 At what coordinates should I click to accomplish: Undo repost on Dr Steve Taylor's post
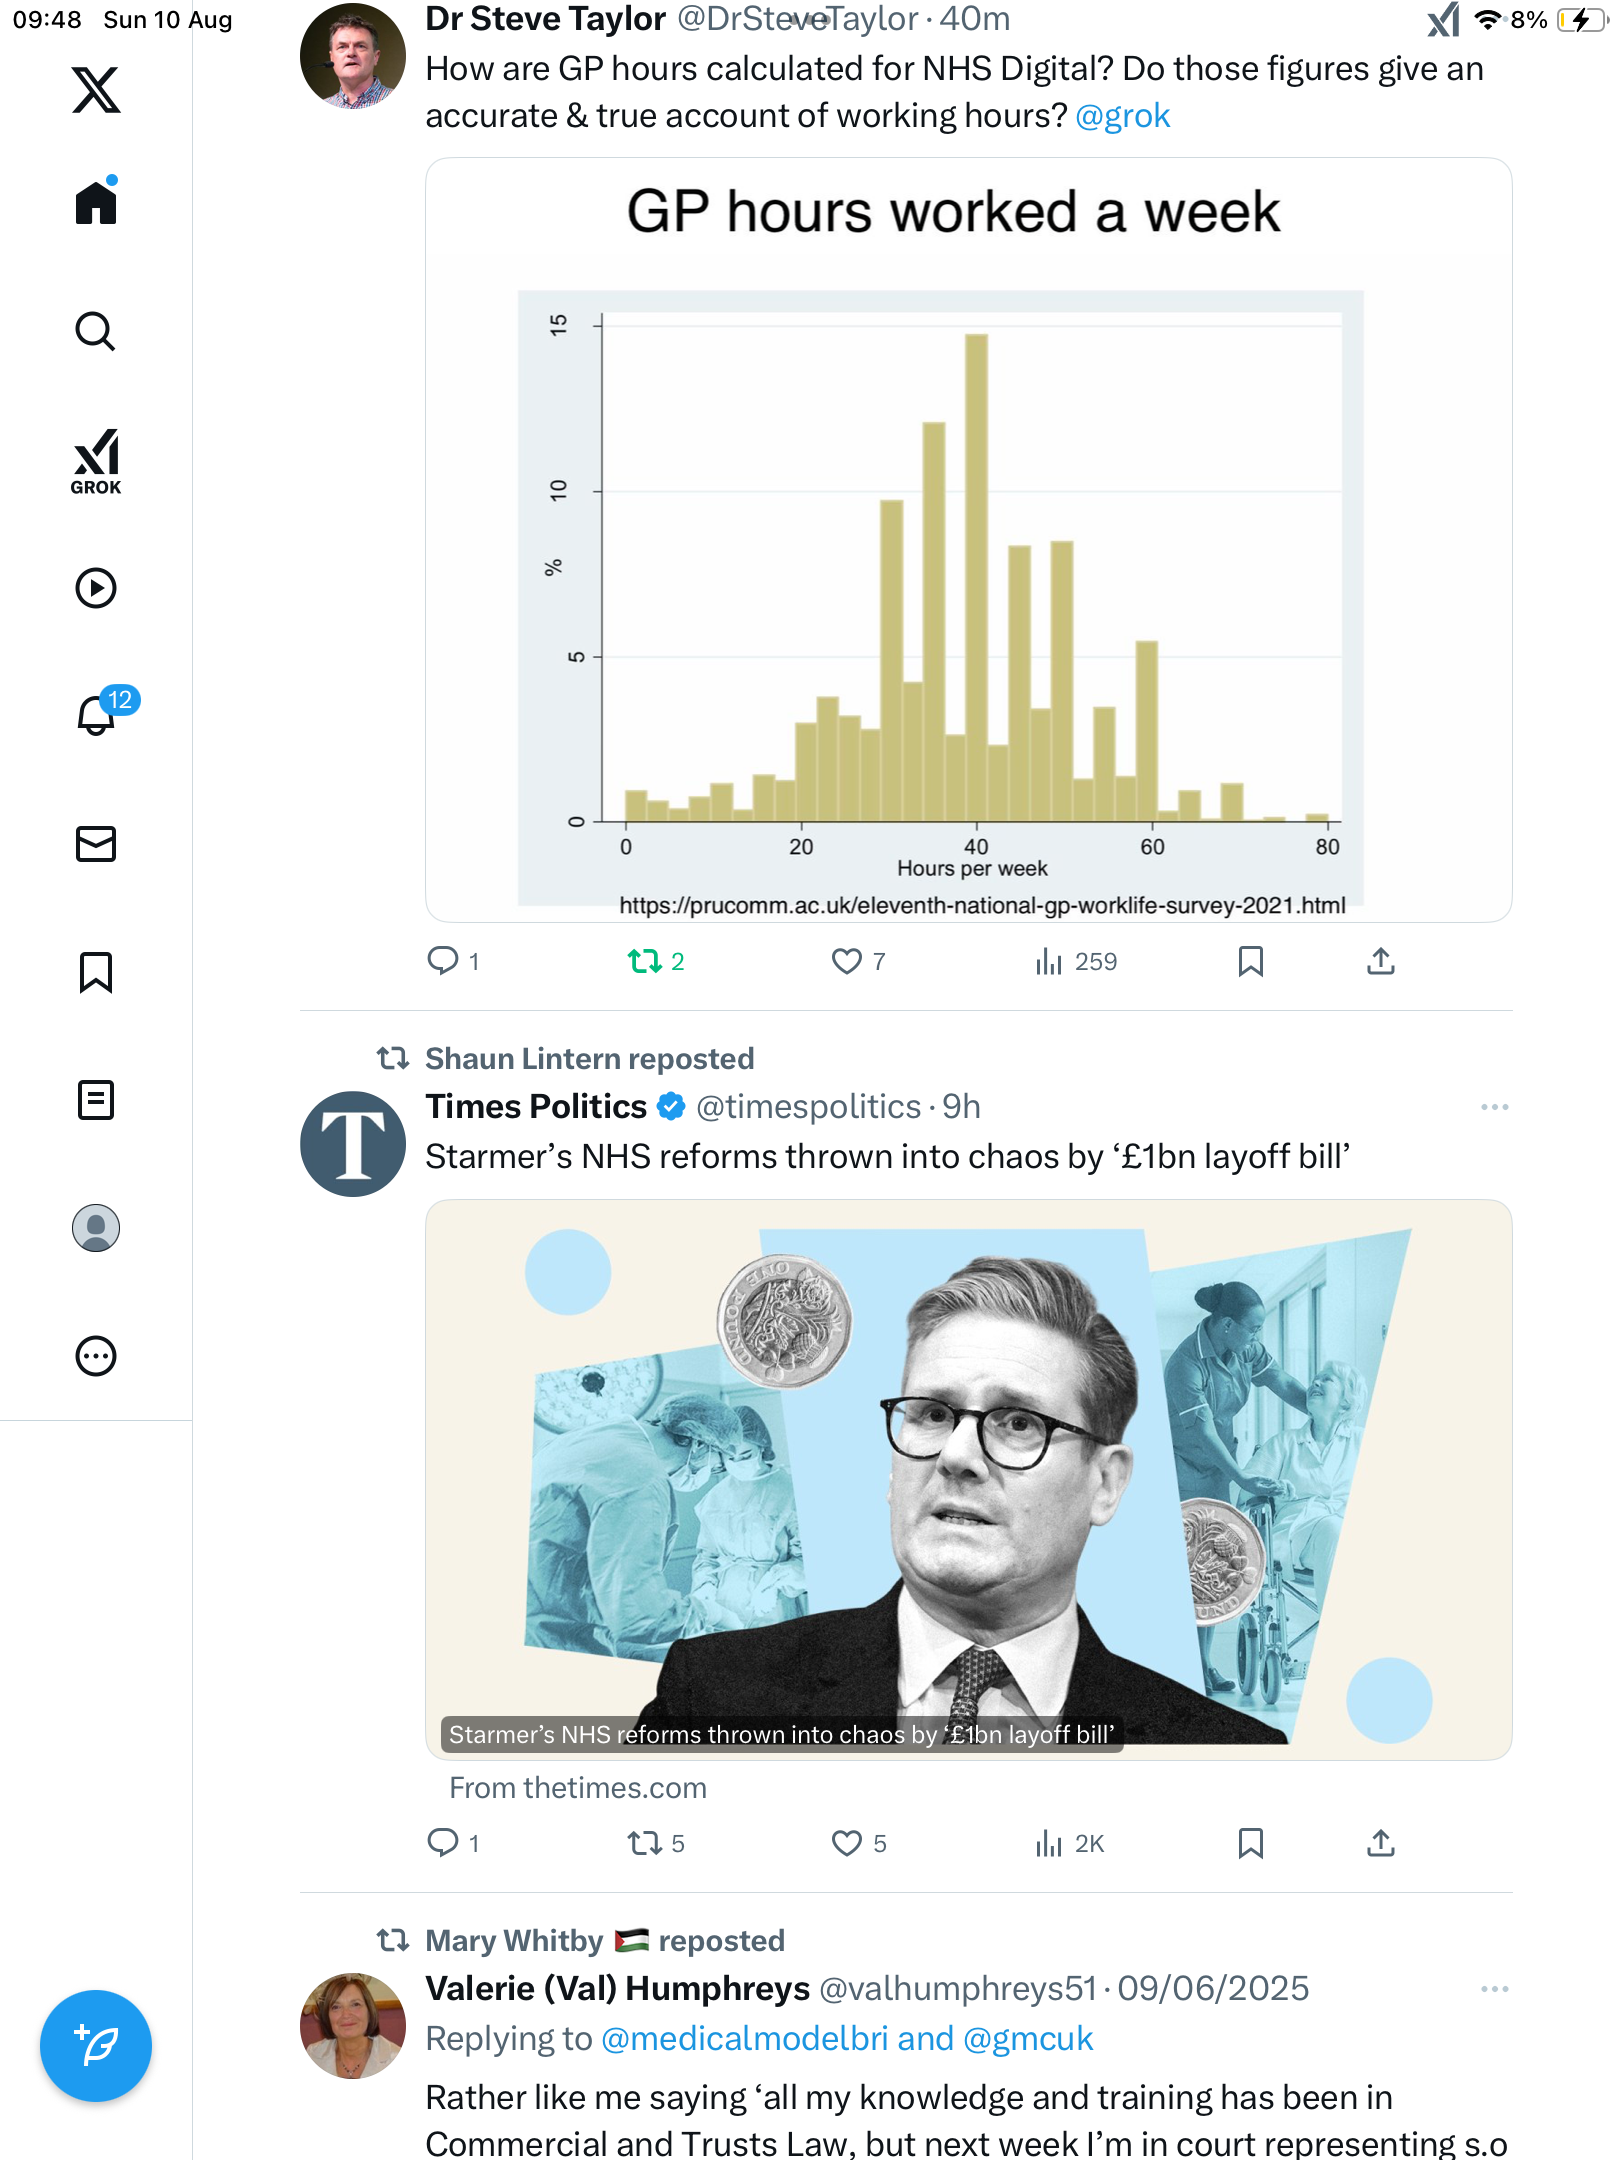pos(645,962)
